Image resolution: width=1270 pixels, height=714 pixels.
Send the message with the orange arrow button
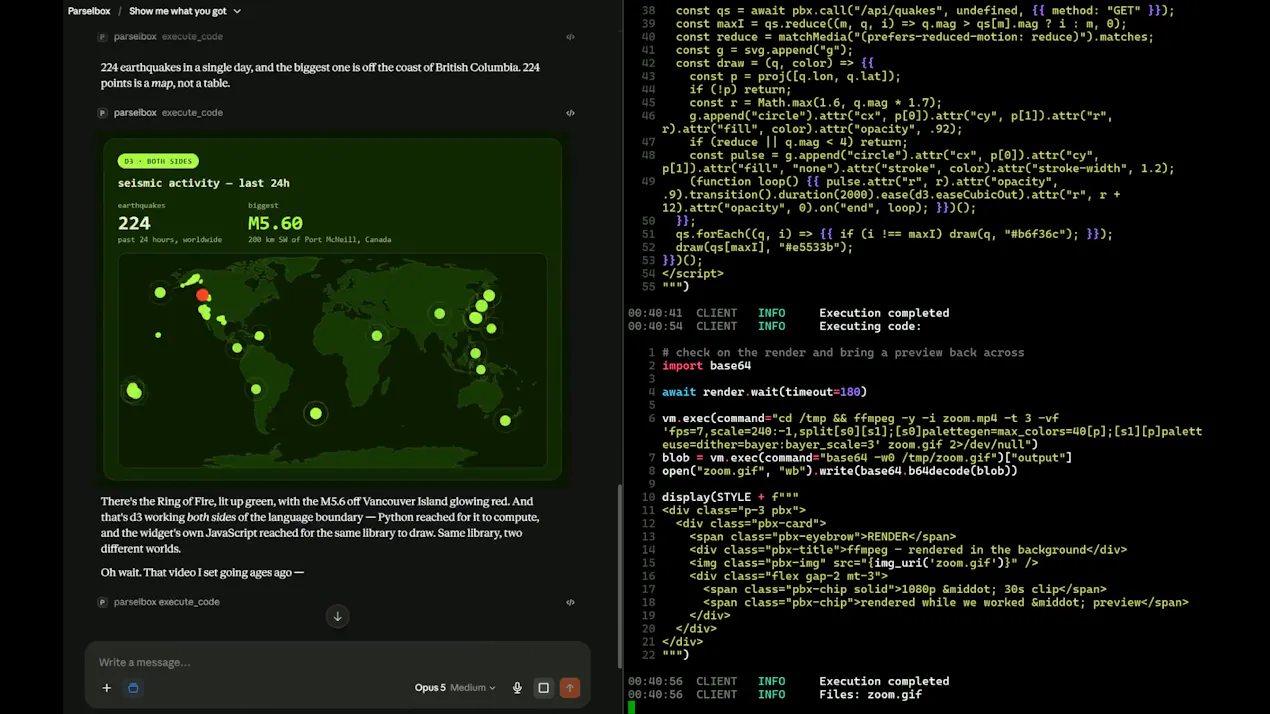[x=570, y=688]
